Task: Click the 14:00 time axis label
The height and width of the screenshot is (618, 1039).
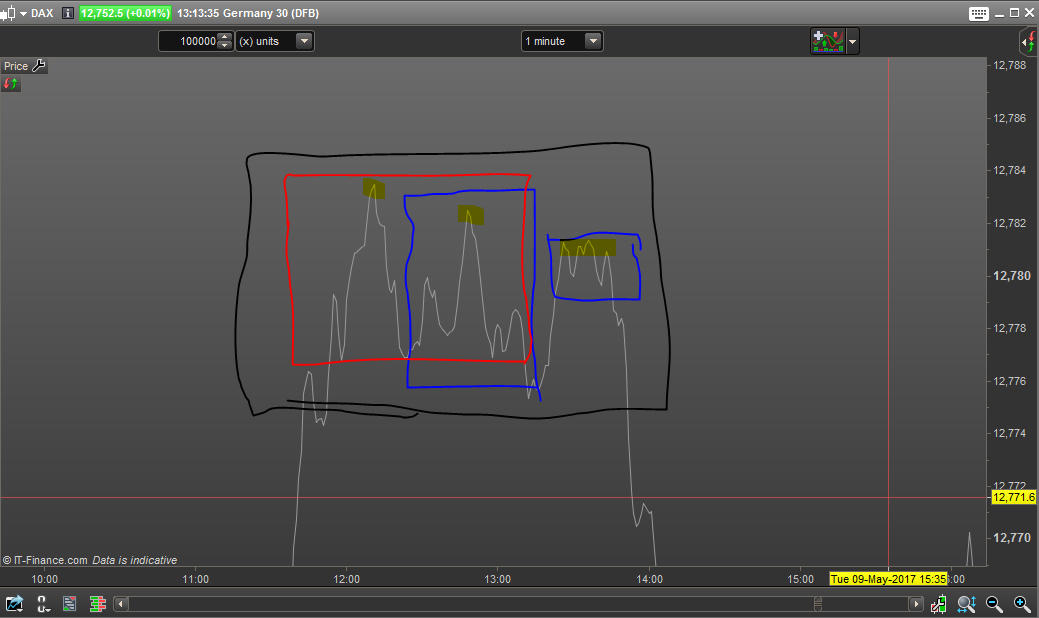Action: point(649,579)
